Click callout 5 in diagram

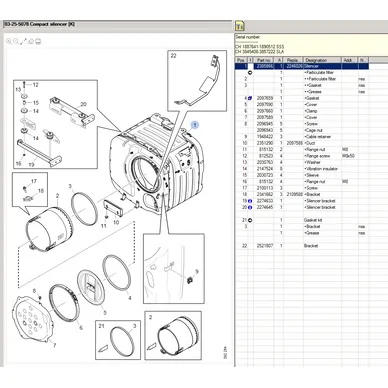pyautogui.click(x=105, y=313)
